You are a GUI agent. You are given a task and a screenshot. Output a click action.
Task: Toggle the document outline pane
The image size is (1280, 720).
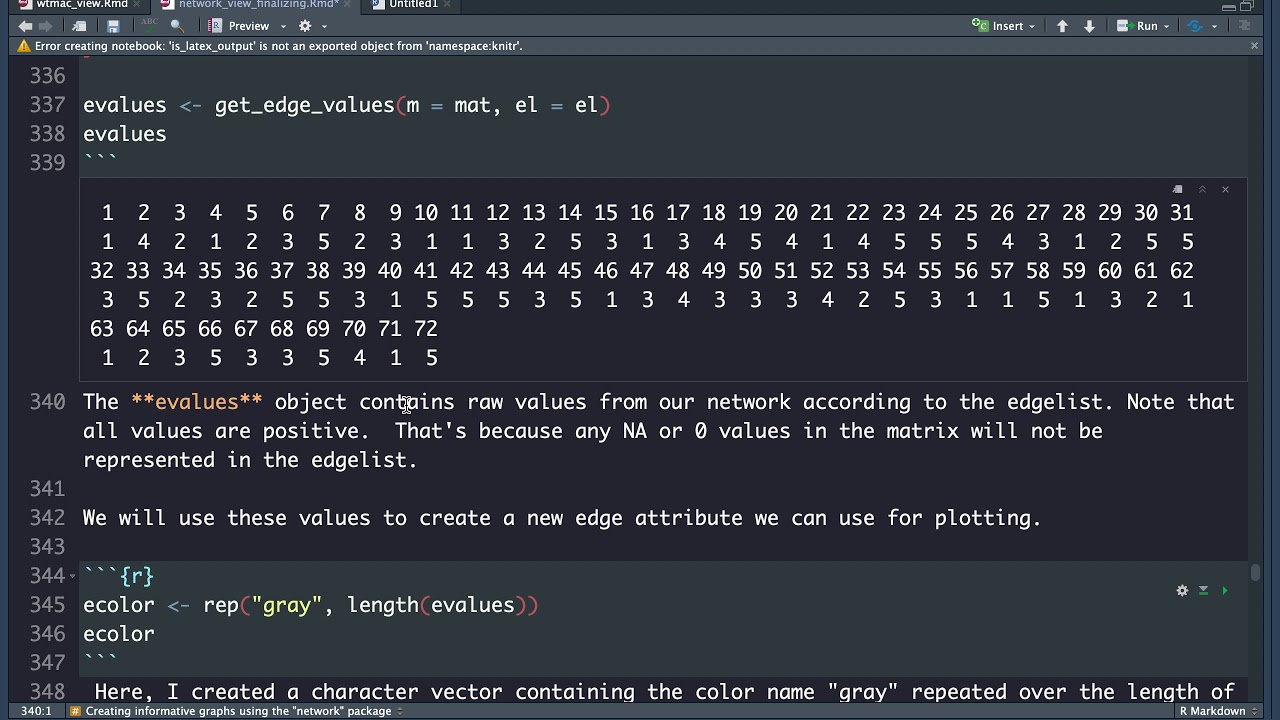(x=1245, y=26)
